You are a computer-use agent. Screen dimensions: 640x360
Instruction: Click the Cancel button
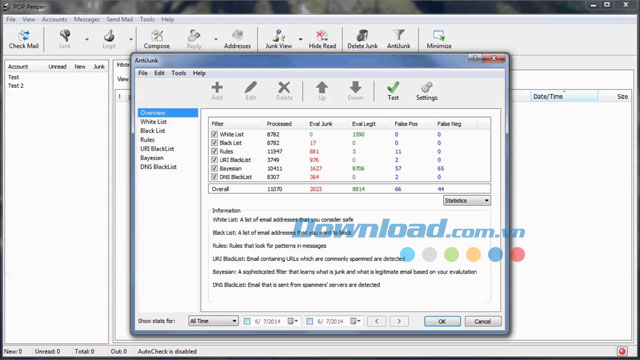pos(483,321)
